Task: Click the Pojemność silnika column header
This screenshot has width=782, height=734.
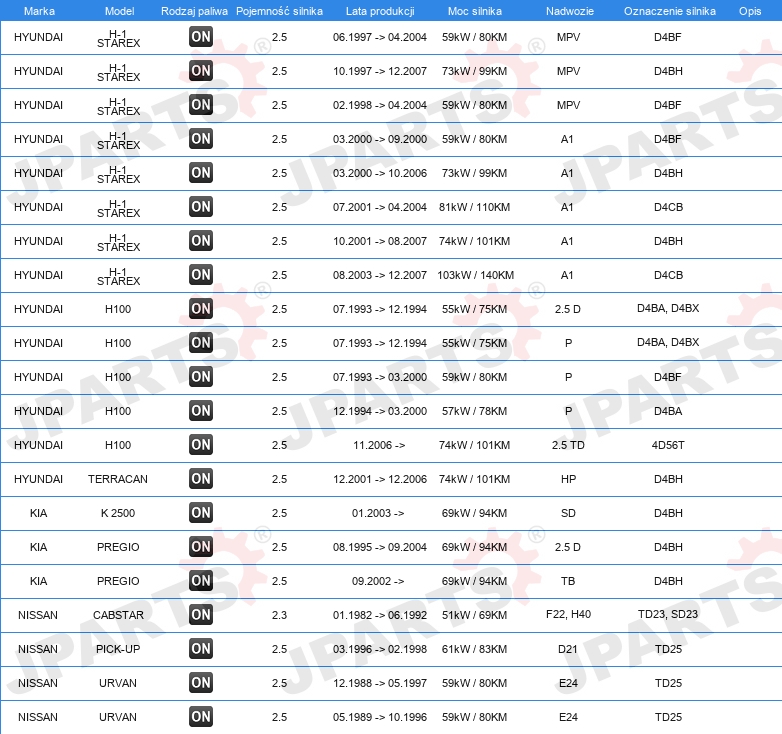Action: (279, 11)
